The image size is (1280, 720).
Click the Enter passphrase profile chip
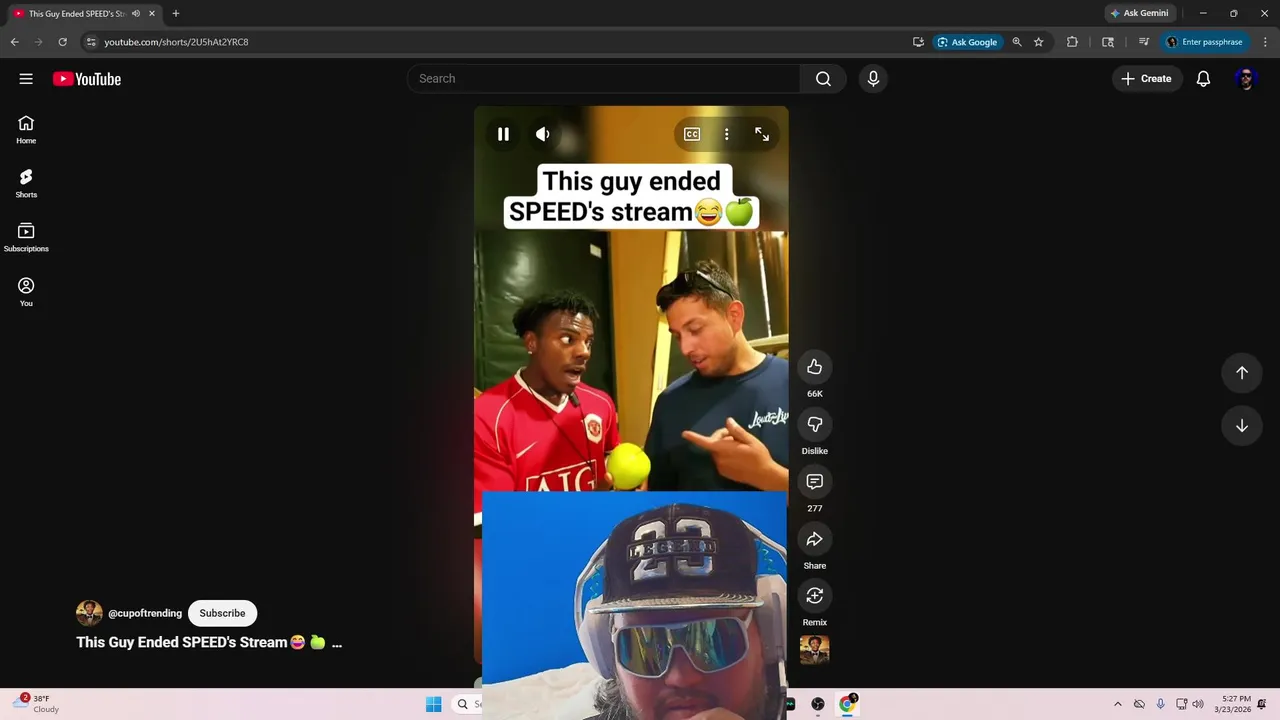coord(1205,42)
